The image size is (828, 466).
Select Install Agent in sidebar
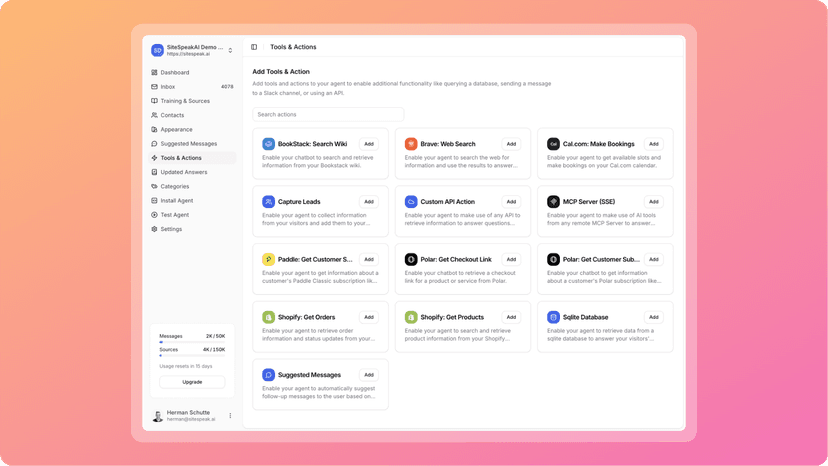click(x=192, y=201)
